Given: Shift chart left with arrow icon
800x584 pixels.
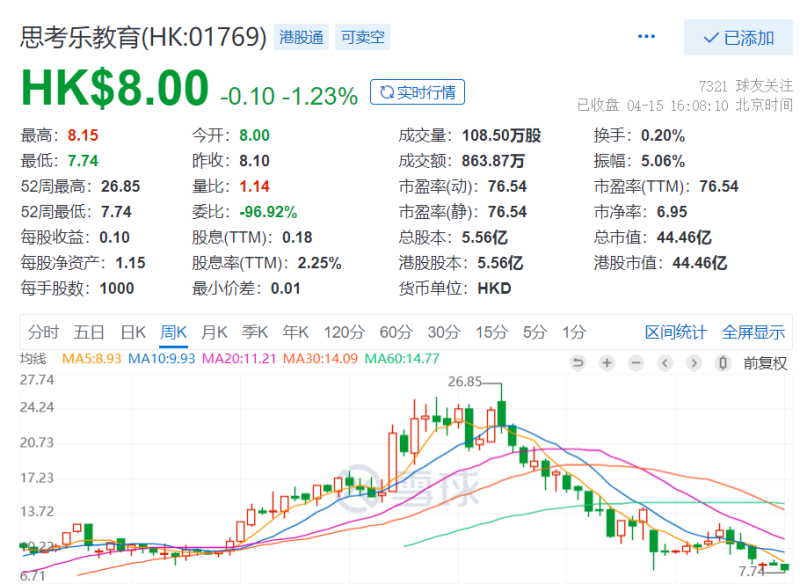Looking at the screenshot, I should [x=665, y=363].
